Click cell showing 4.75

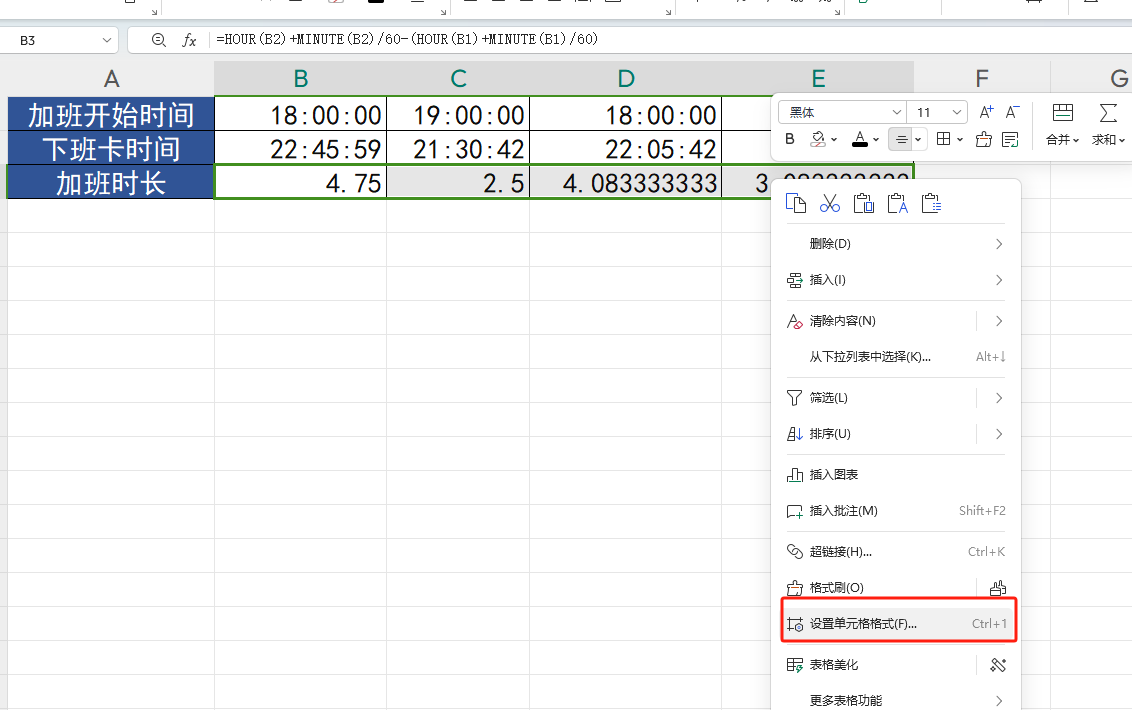[x=300, y=182]
